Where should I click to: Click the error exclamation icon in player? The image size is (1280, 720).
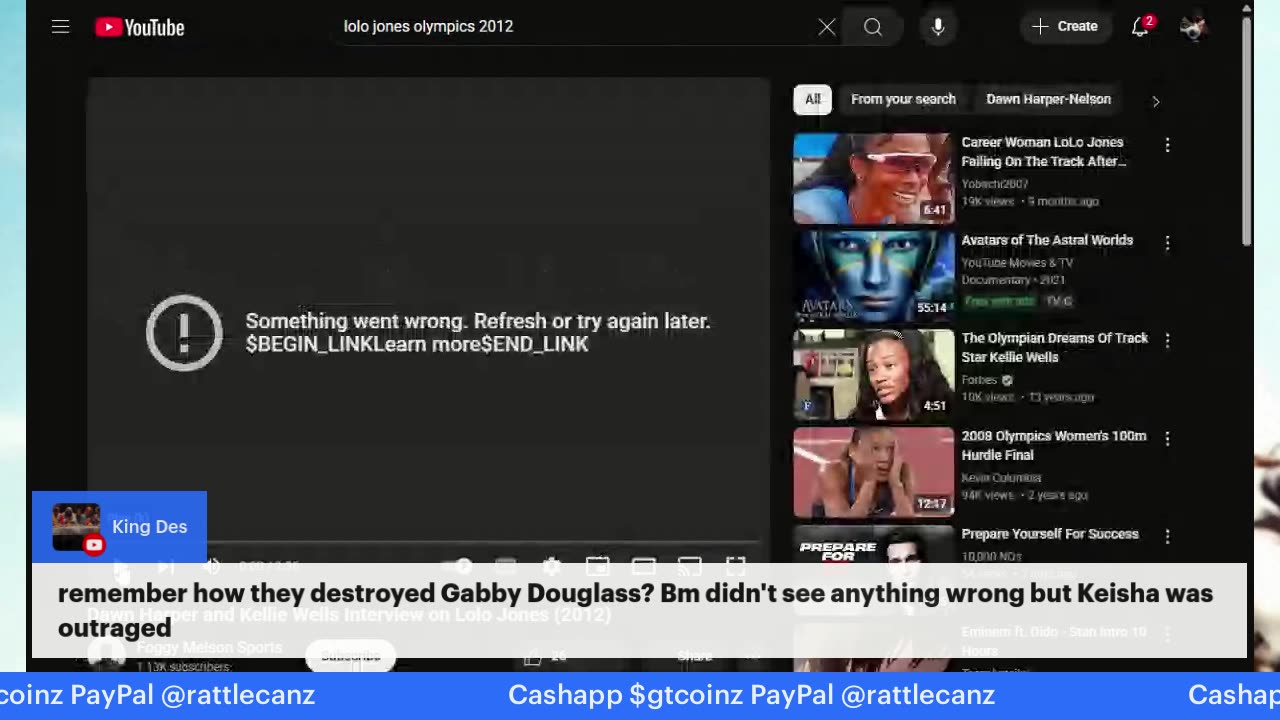point(184,333)
